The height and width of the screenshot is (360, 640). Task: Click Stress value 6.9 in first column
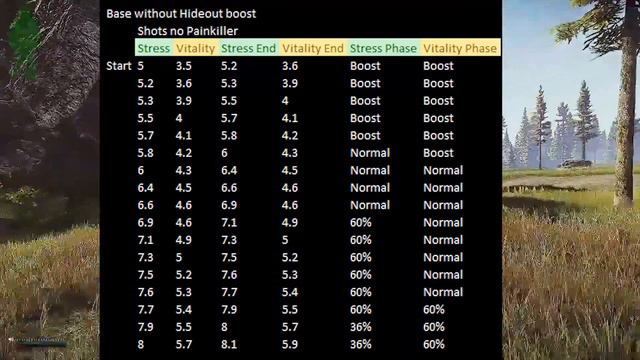coord(145,223)
